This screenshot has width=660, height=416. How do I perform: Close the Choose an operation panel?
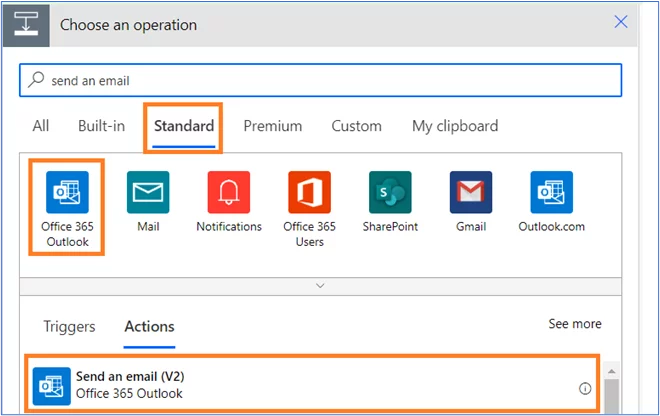click(621, 22)
